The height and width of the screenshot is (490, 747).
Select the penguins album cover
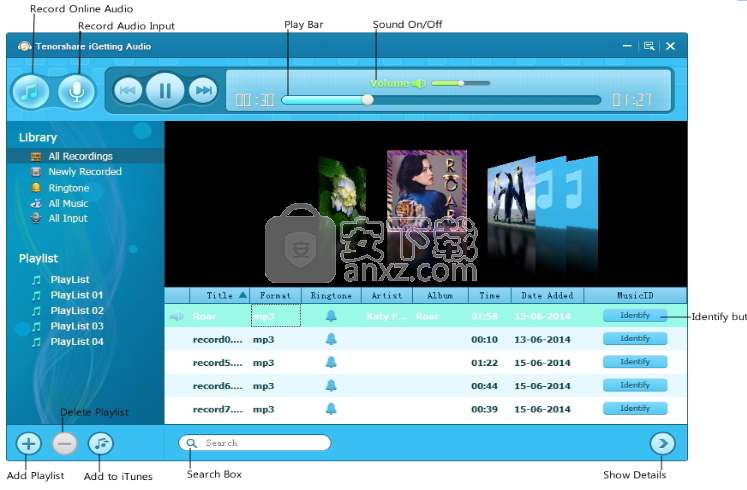[x=512, y=193]
